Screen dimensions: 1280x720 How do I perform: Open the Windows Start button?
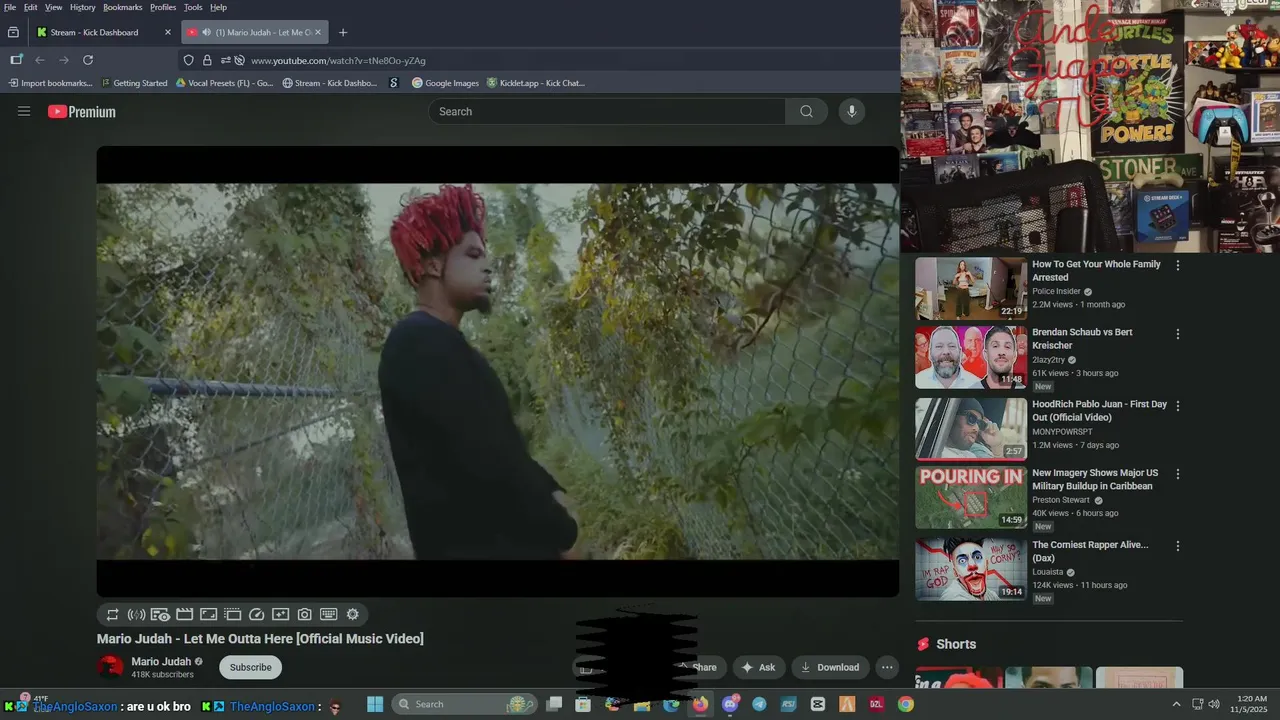pyautogui.click(x=375, y=704)
